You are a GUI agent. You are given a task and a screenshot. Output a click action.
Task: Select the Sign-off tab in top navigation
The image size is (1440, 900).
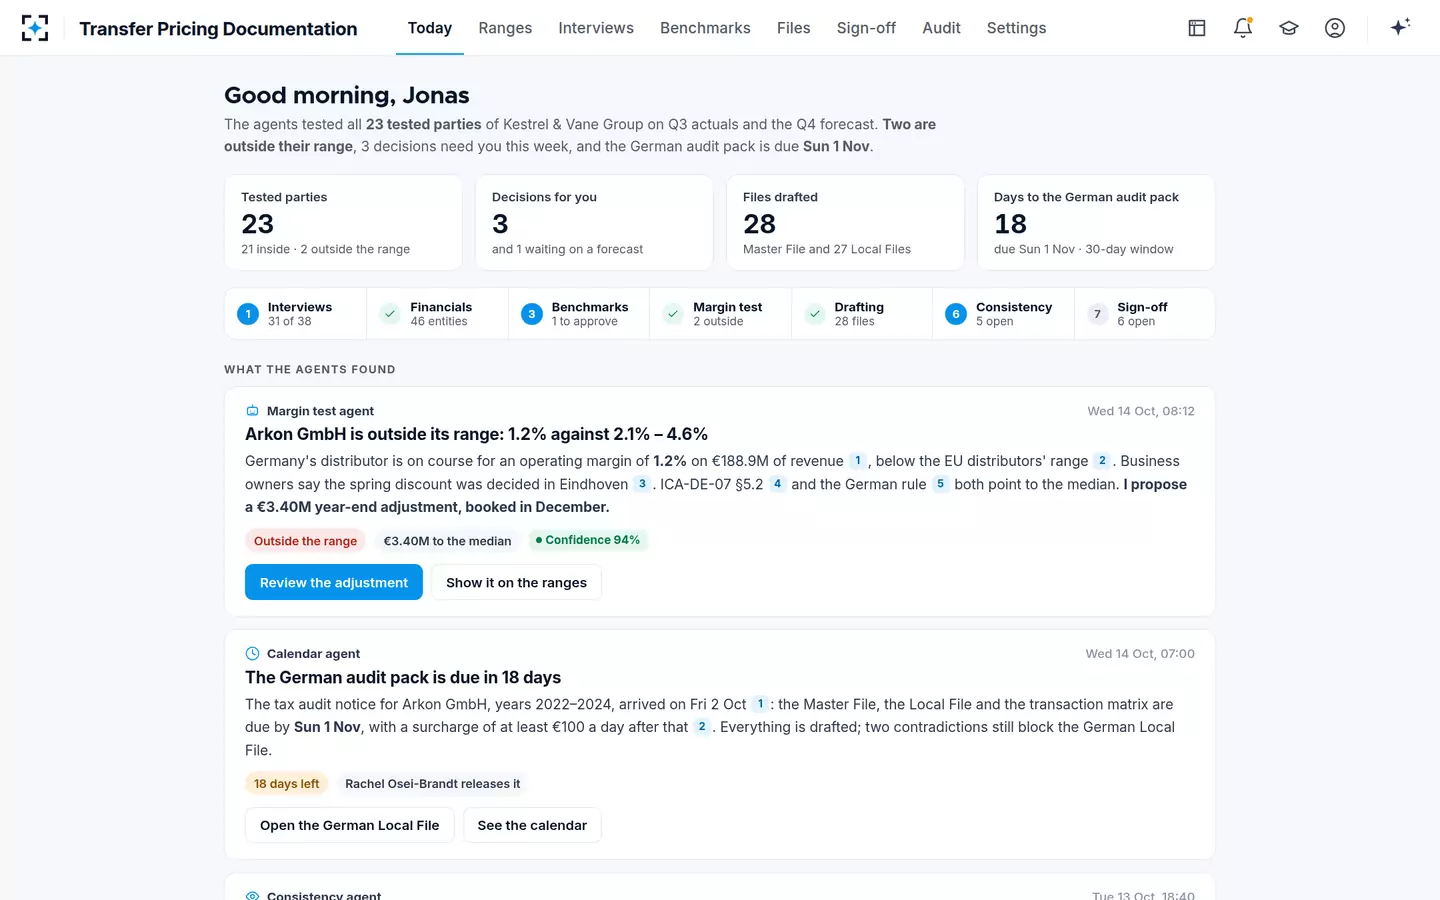click(866, 28)
